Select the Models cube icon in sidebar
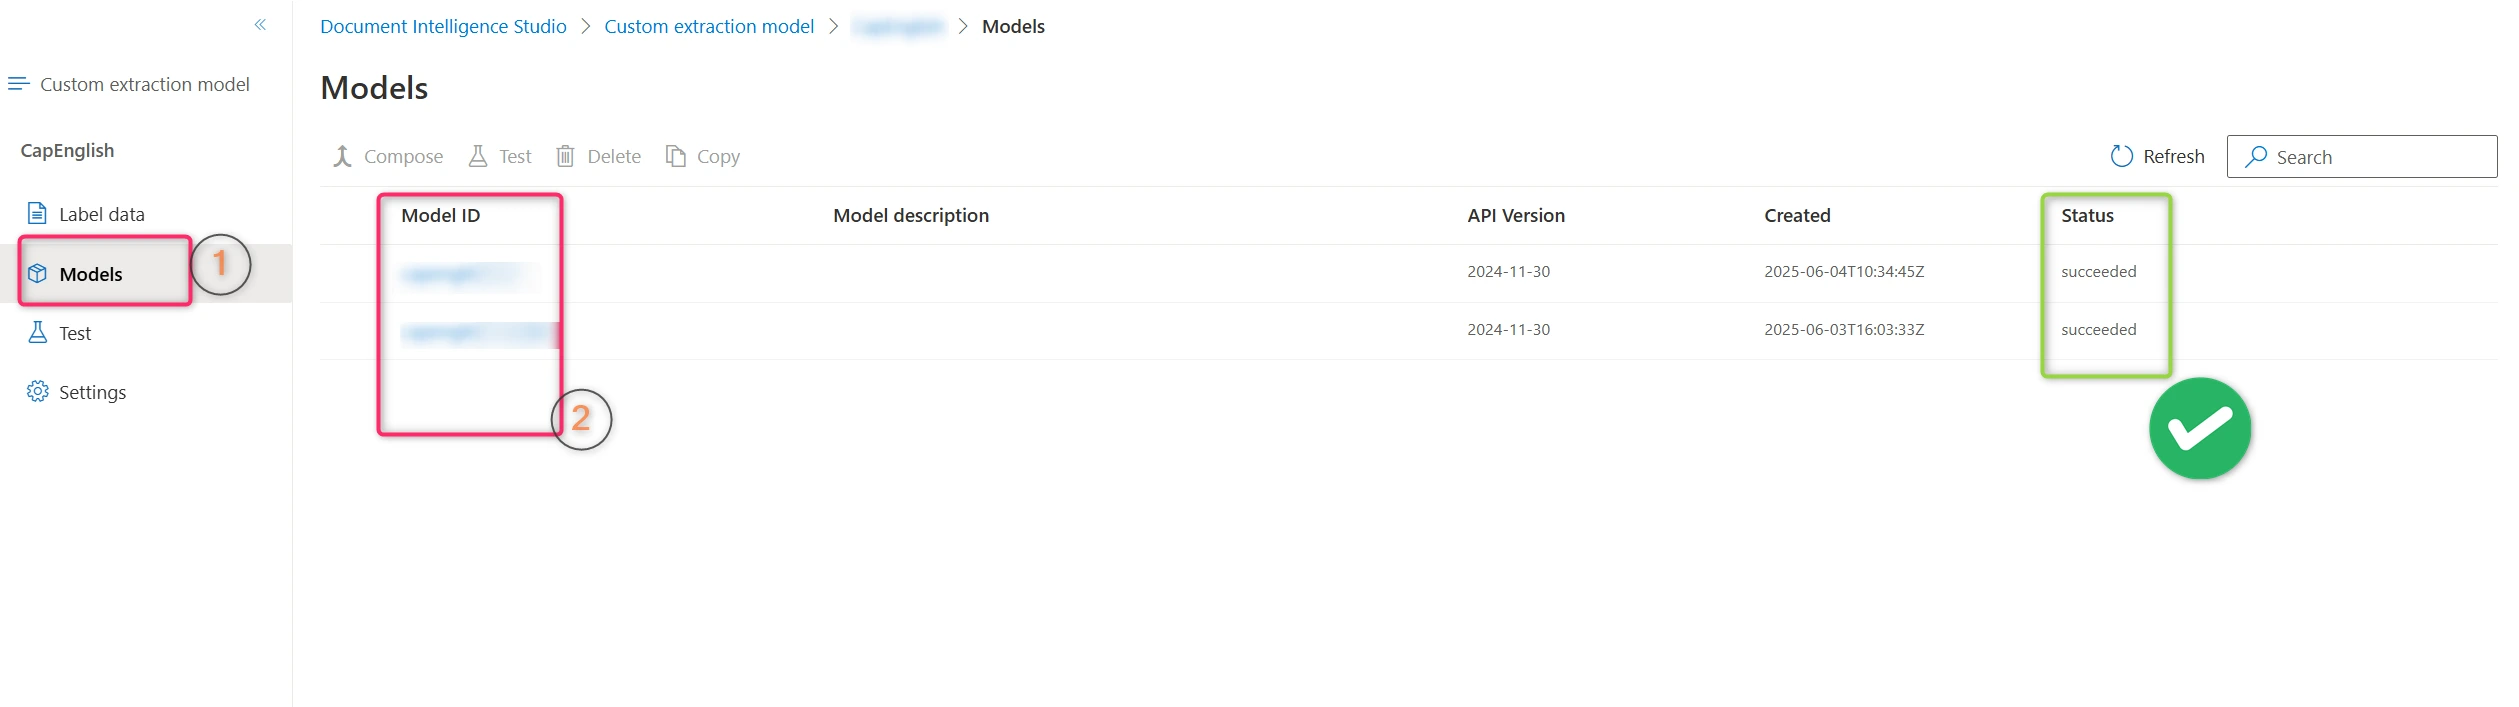This screenshot has width=2519, height=707. 37,273
